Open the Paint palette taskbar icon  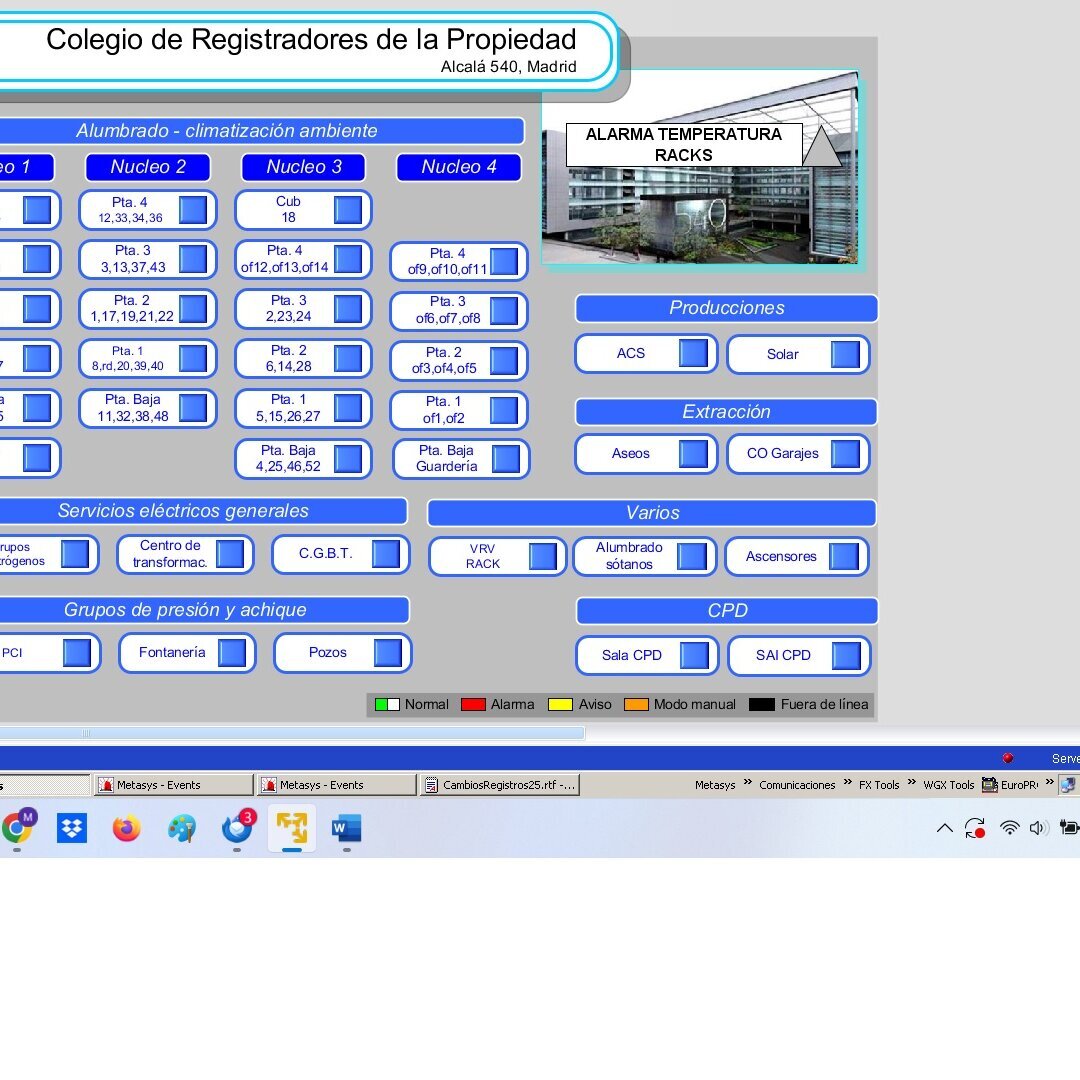182,828
